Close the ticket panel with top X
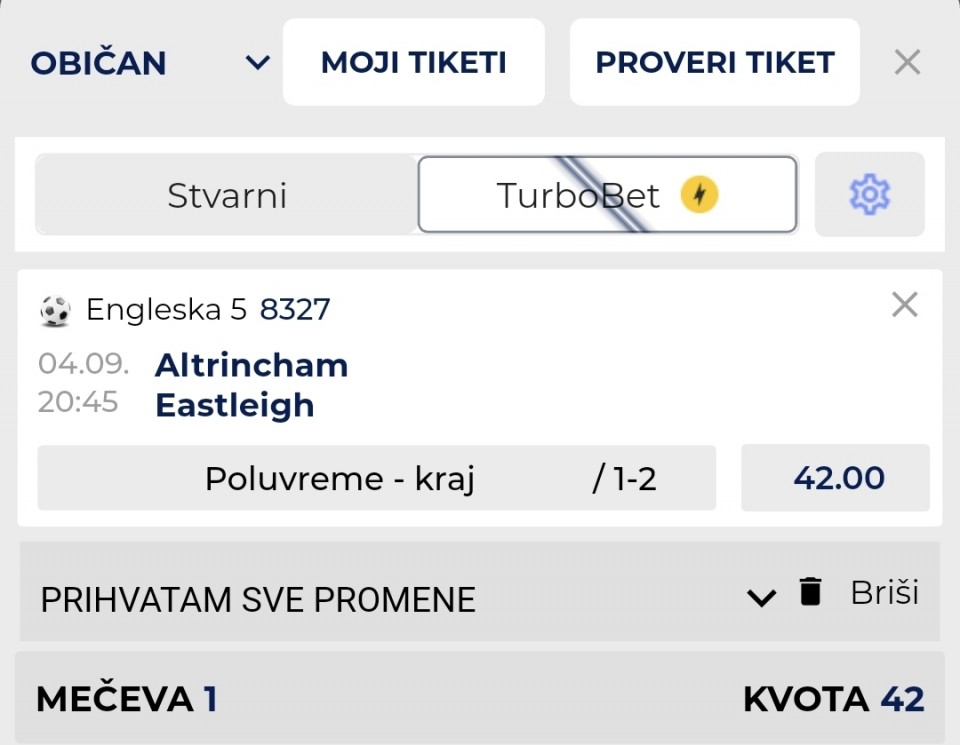Viewport: 960px width, 745px height. [907, 62]
